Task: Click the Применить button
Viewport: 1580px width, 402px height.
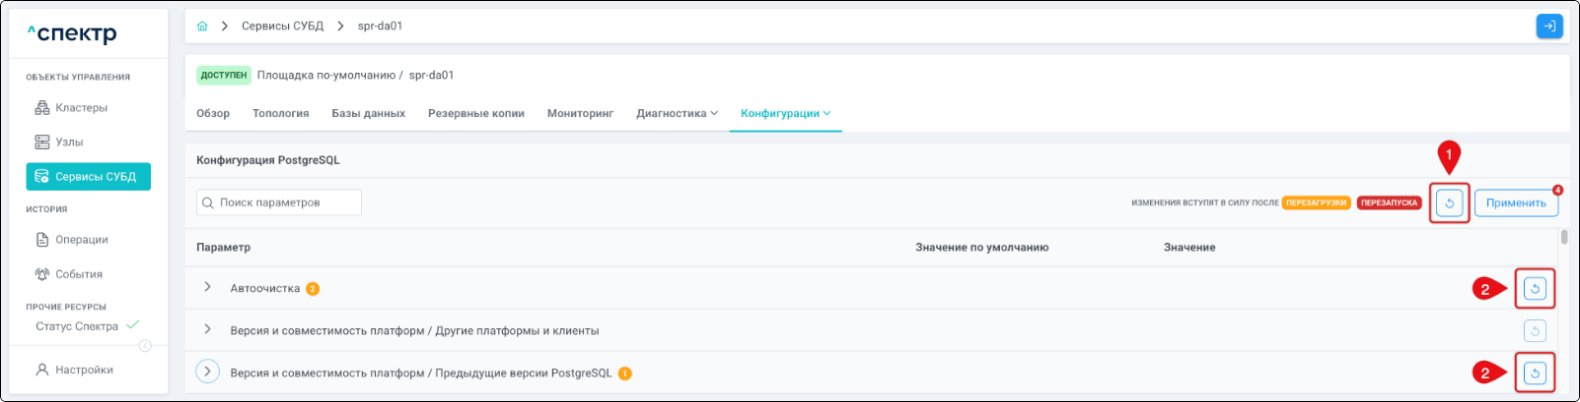Action: tap(1515, 203)
